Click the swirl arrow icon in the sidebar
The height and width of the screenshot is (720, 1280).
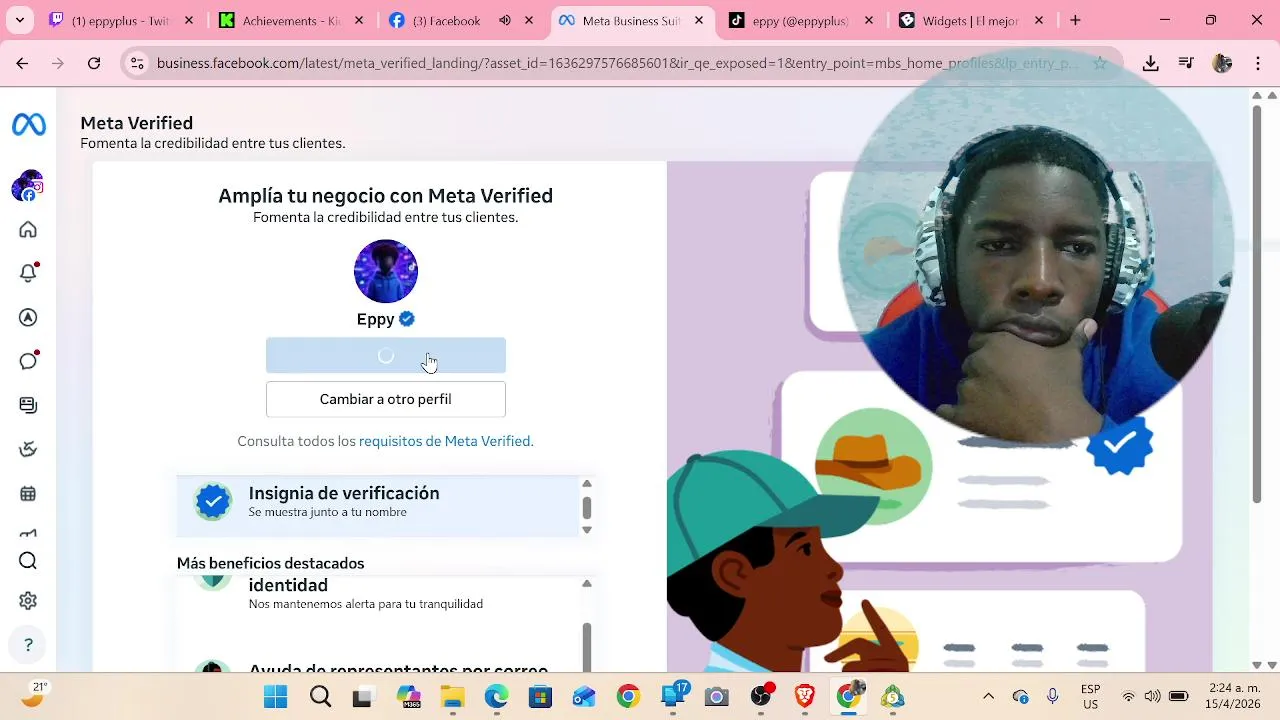tap(28, 449)
